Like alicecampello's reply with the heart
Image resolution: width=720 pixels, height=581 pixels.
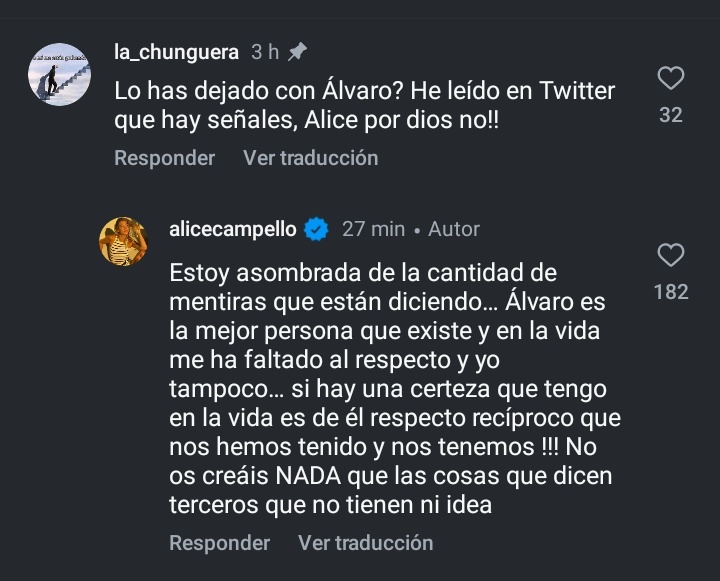click(671, 255)
